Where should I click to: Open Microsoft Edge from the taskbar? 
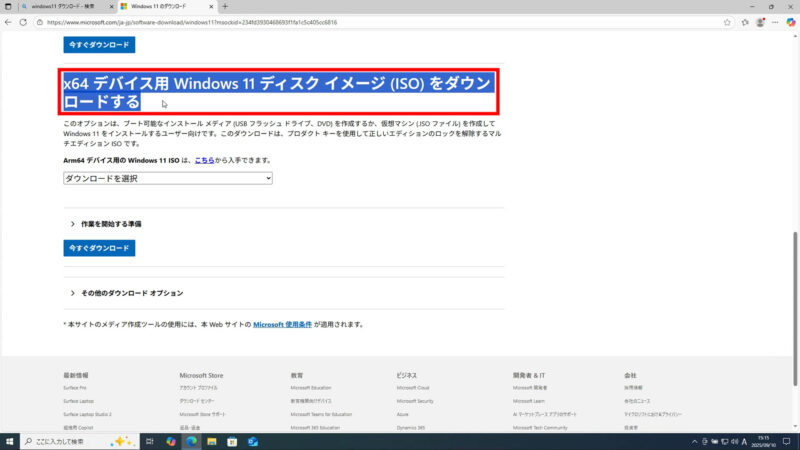(191, 441)
